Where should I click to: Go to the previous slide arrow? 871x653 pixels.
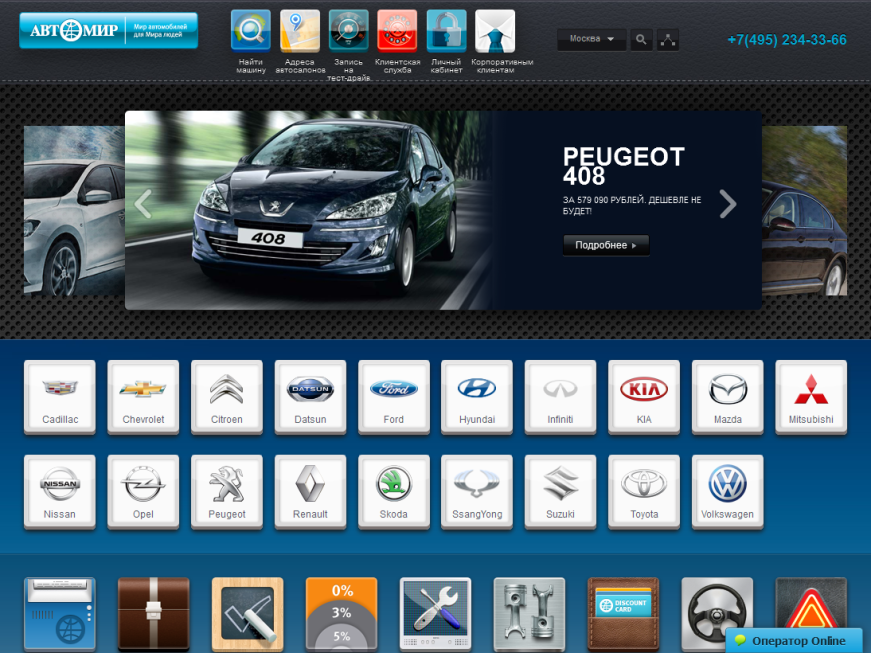(x=143, y=204)
